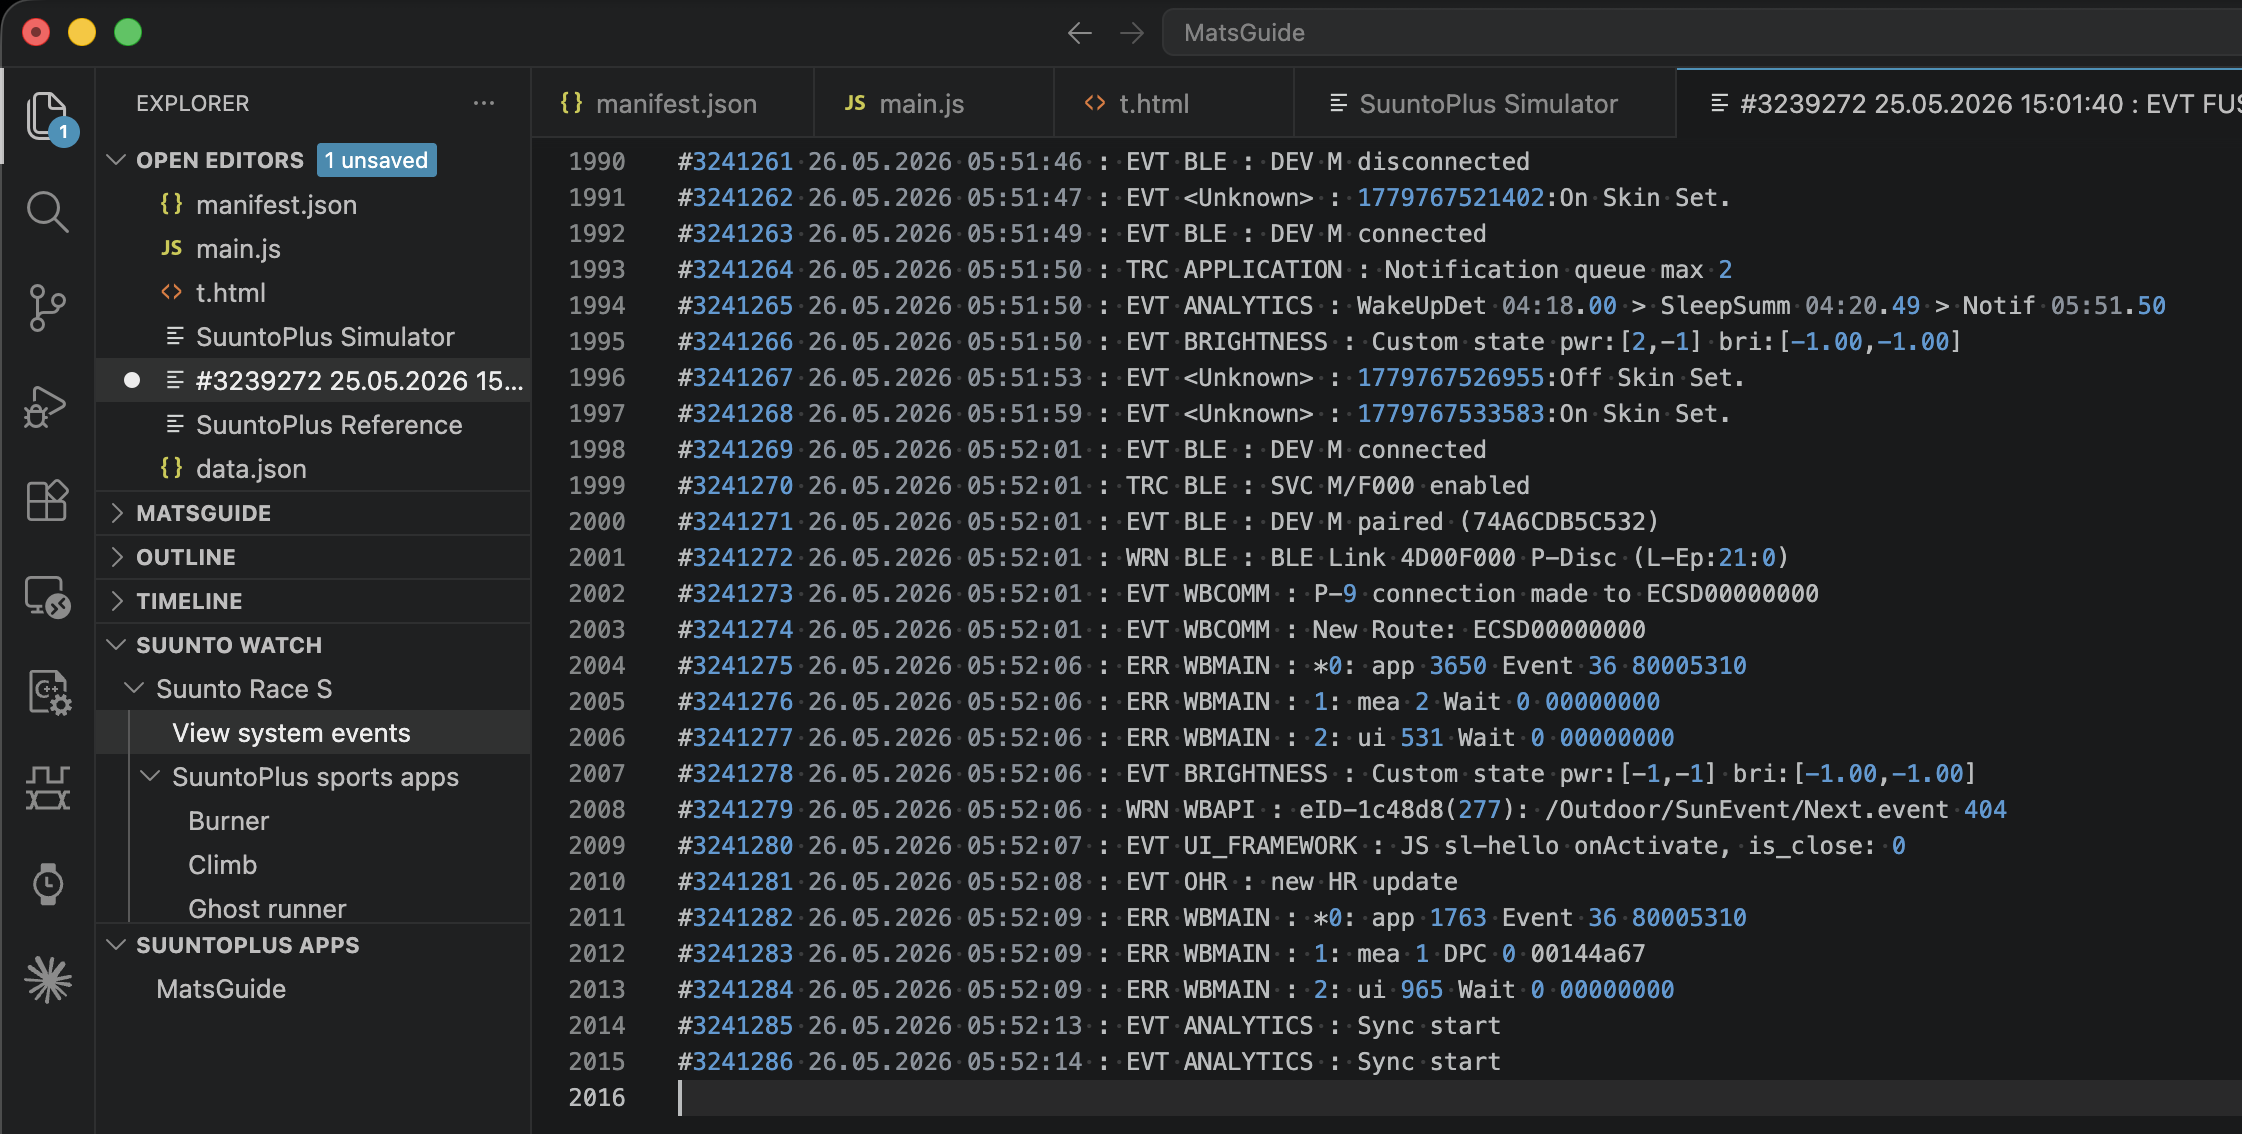Select MatsGuide under SuuntoPlus Apps
Image resolution: width=2242 pixels, height=1134 pixels.
[x=313, y=989]
